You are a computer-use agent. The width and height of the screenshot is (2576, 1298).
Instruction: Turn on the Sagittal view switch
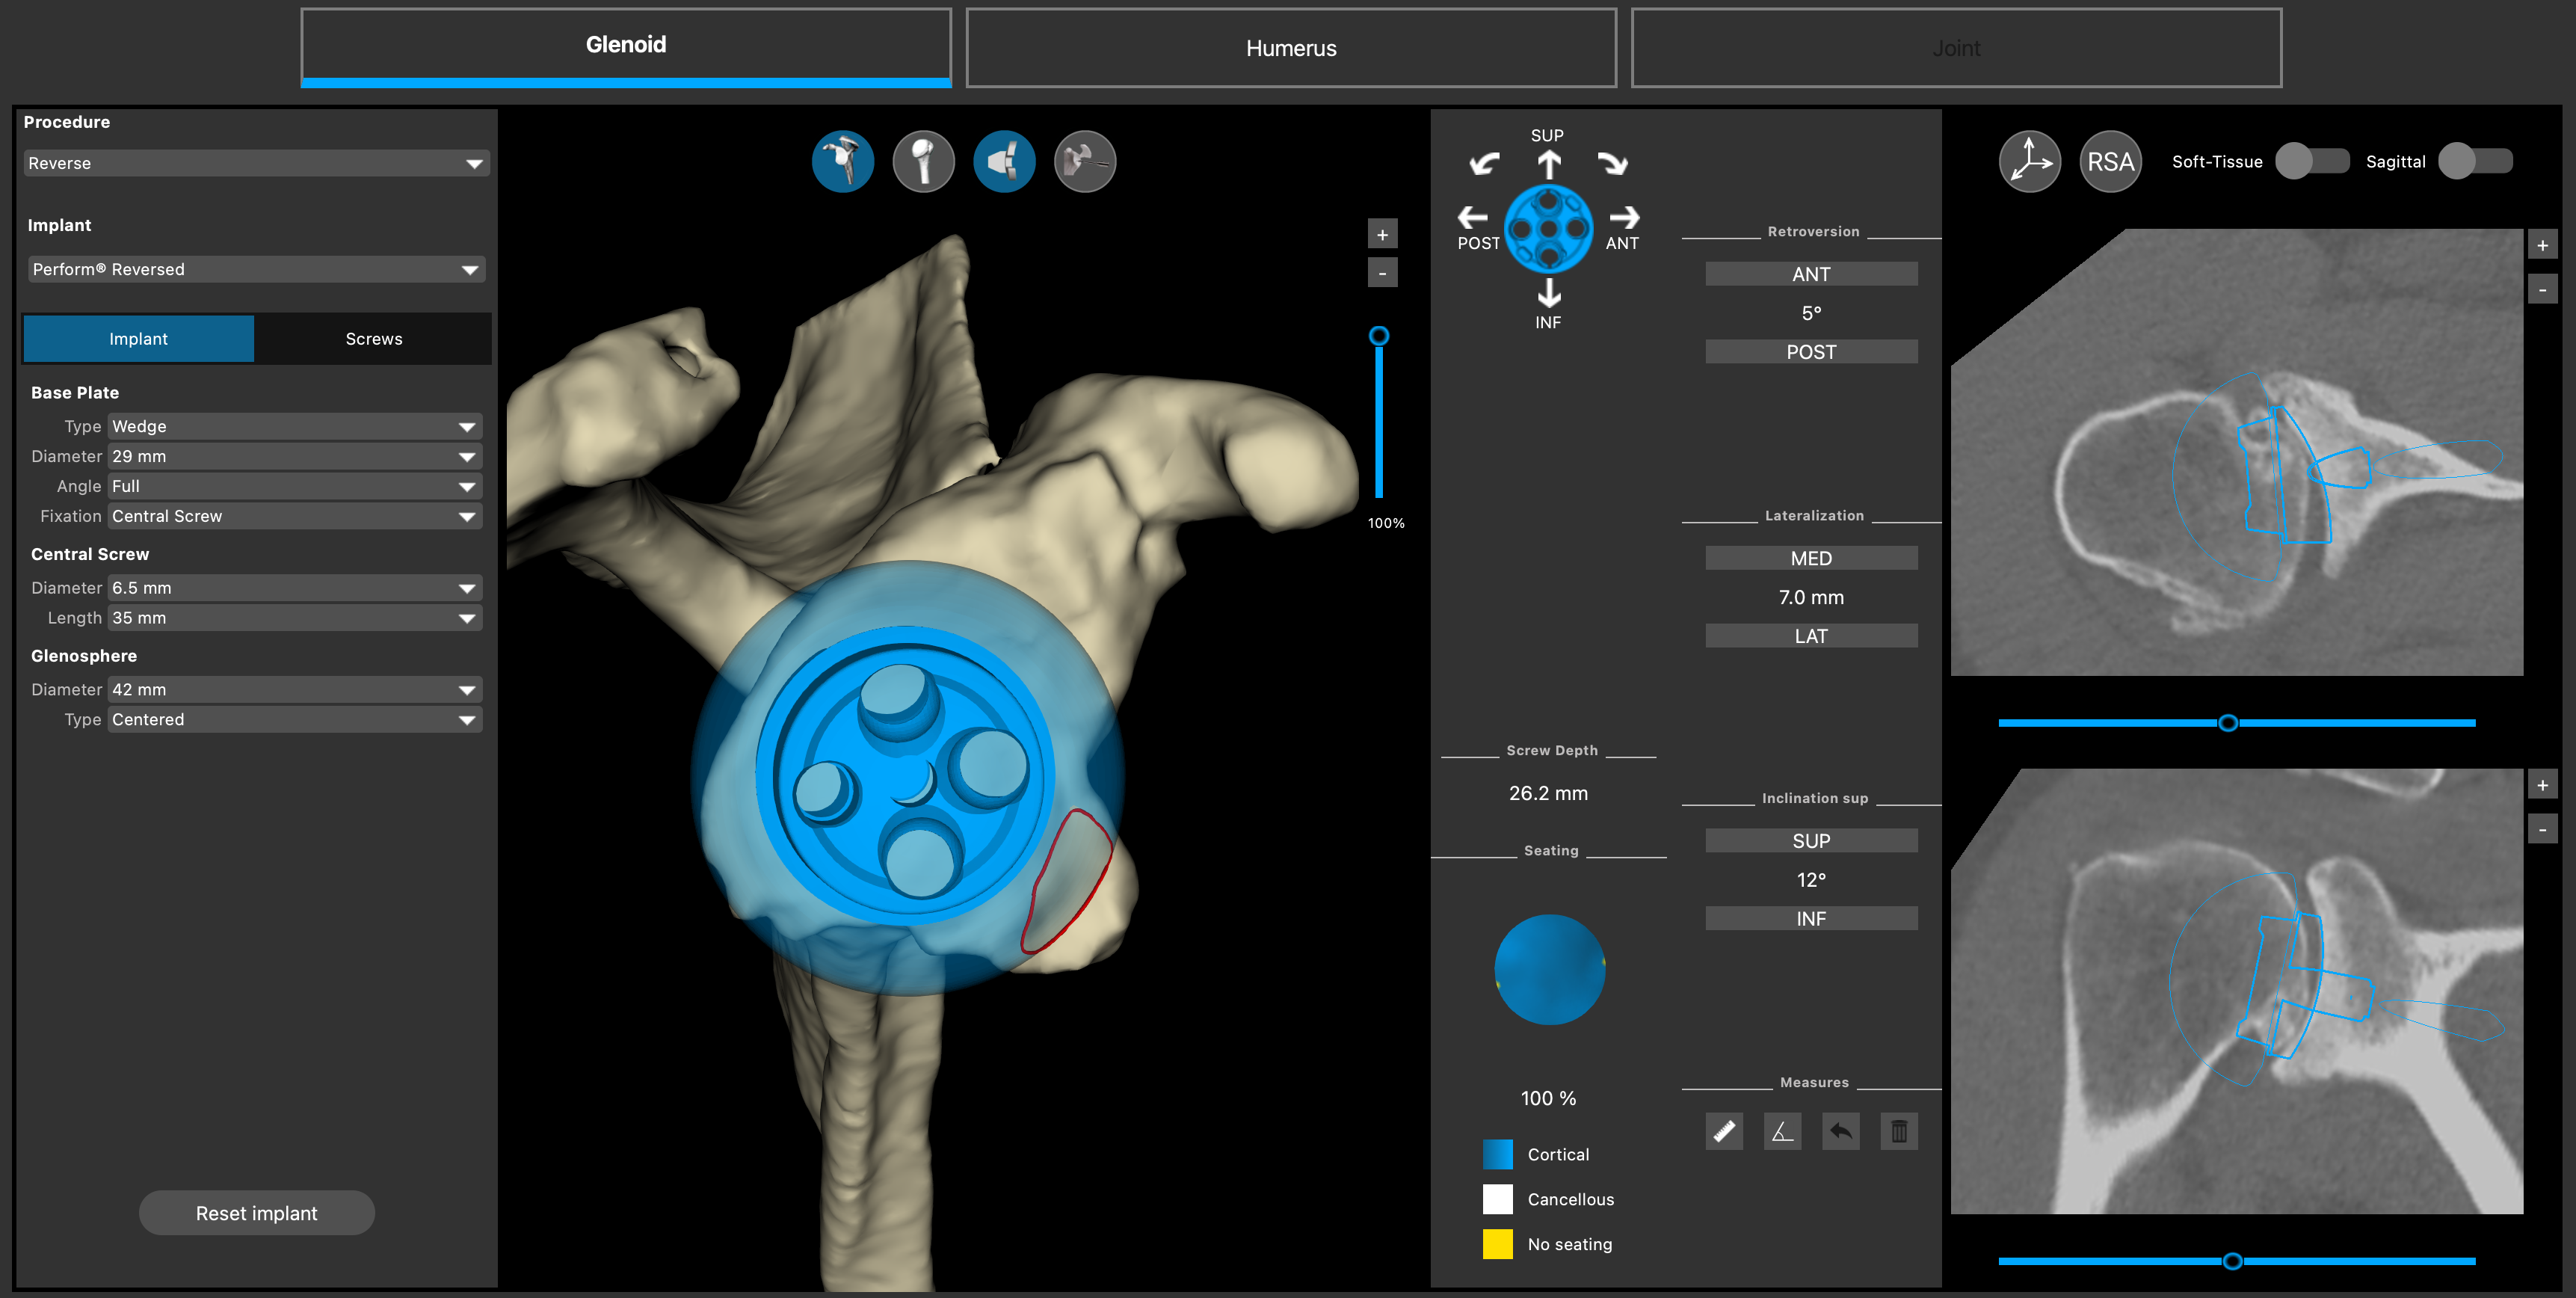tap(2474, 161)
